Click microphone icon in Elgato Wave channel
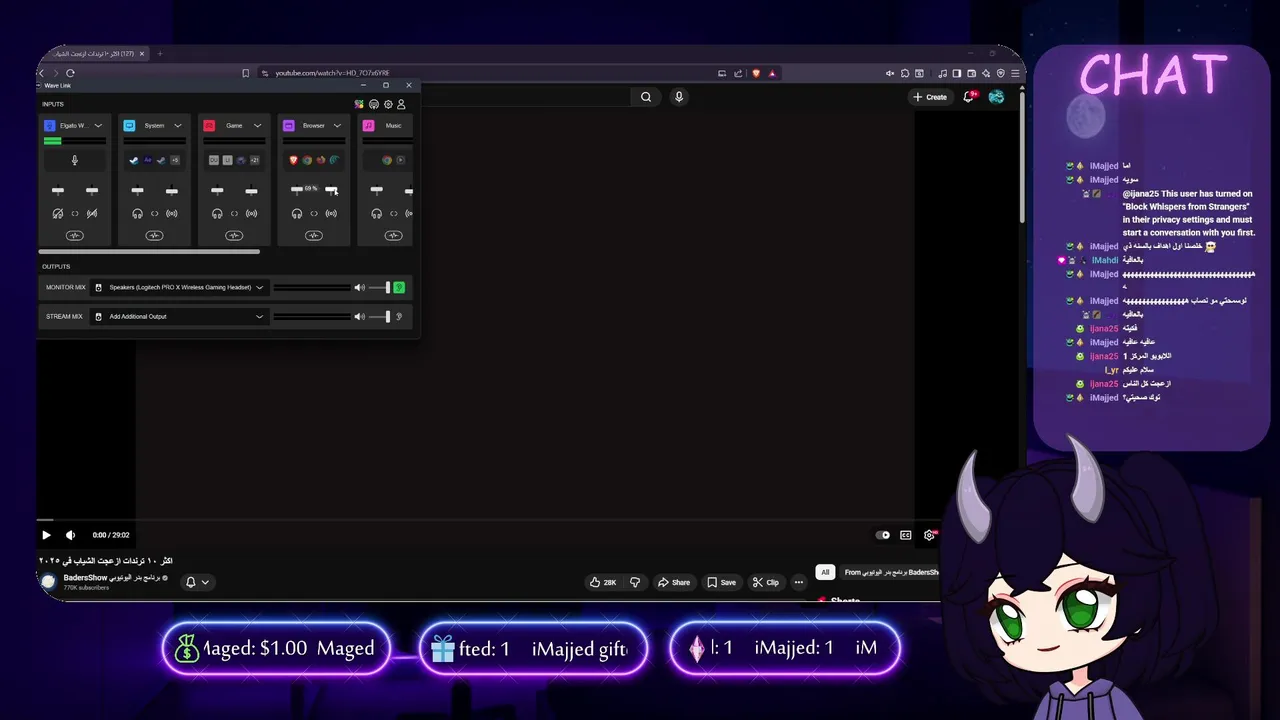 click(x=74, y=160)
